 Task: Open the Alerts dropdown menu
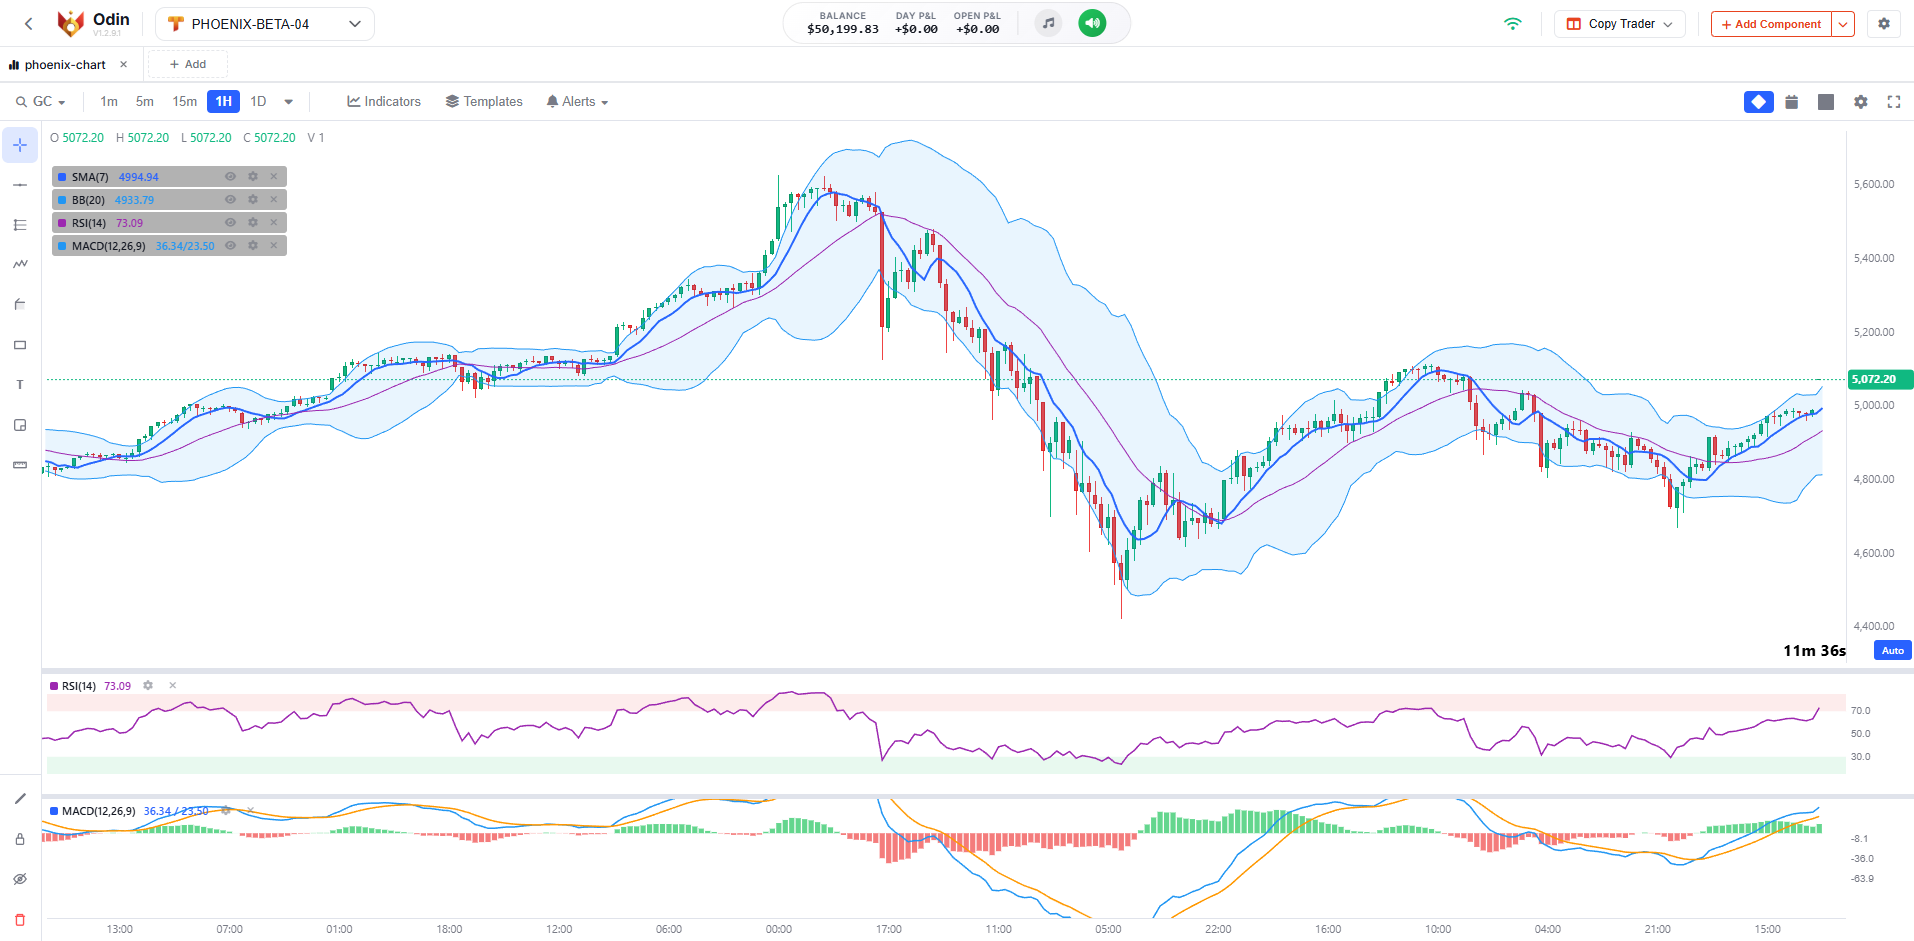coord(577,102)
